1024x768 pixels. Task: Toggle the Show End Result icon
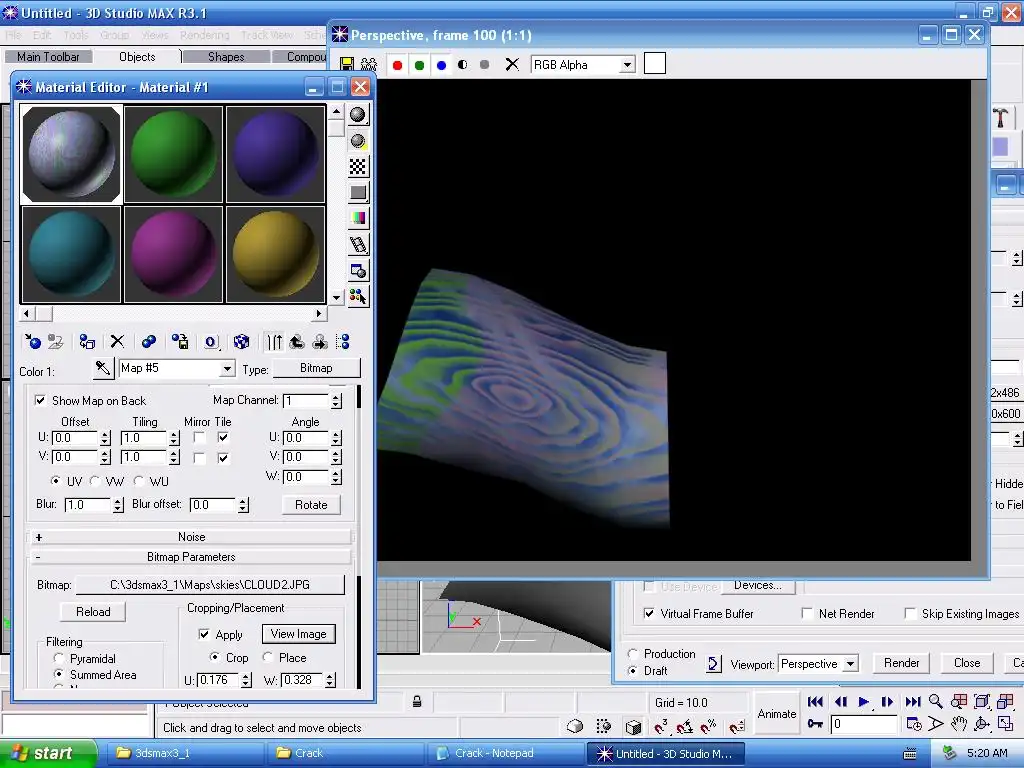coord(275,342)
